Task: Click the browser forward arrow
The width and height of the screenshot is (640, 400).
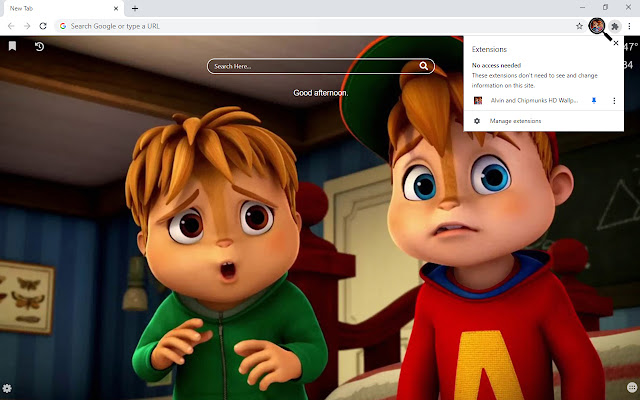Action: [x=27, y=26]
